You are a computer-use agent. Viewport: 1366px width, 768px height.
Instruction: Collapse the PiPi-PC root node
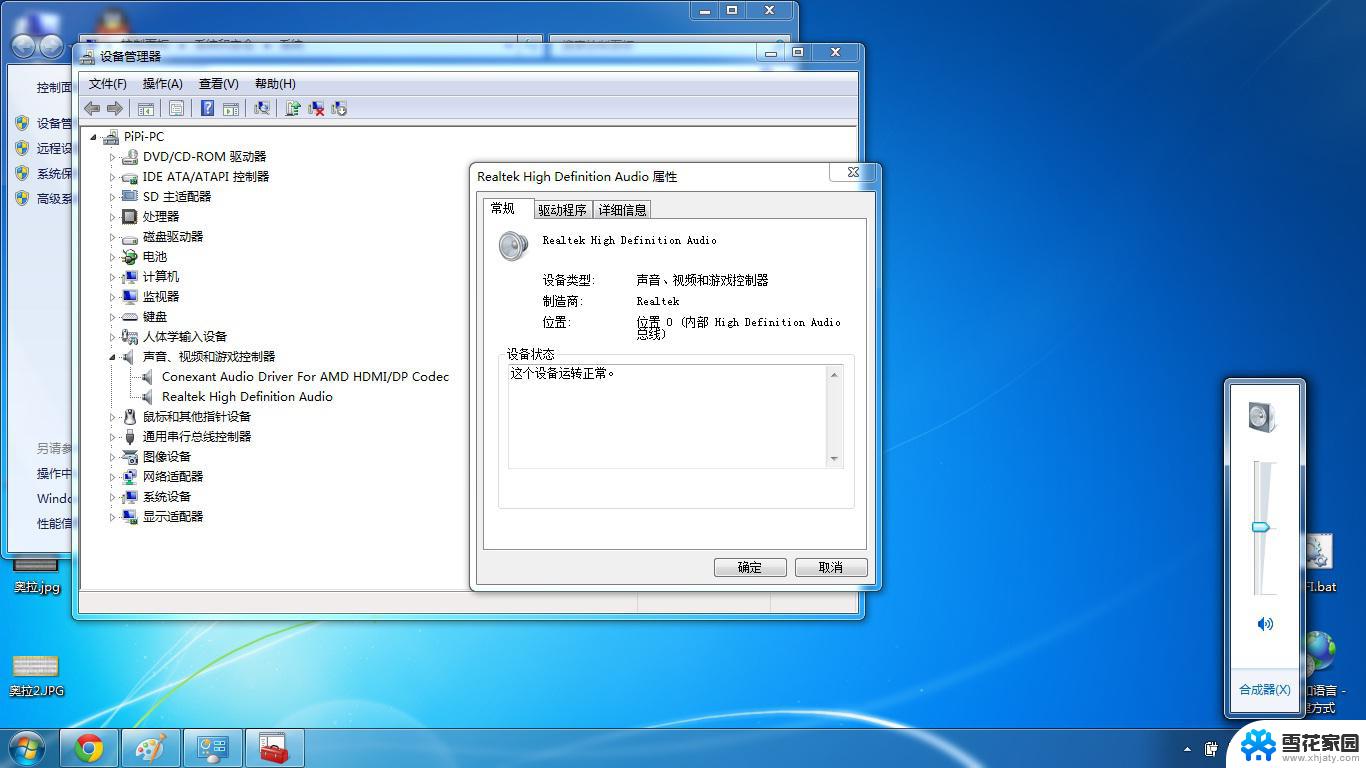94,137
